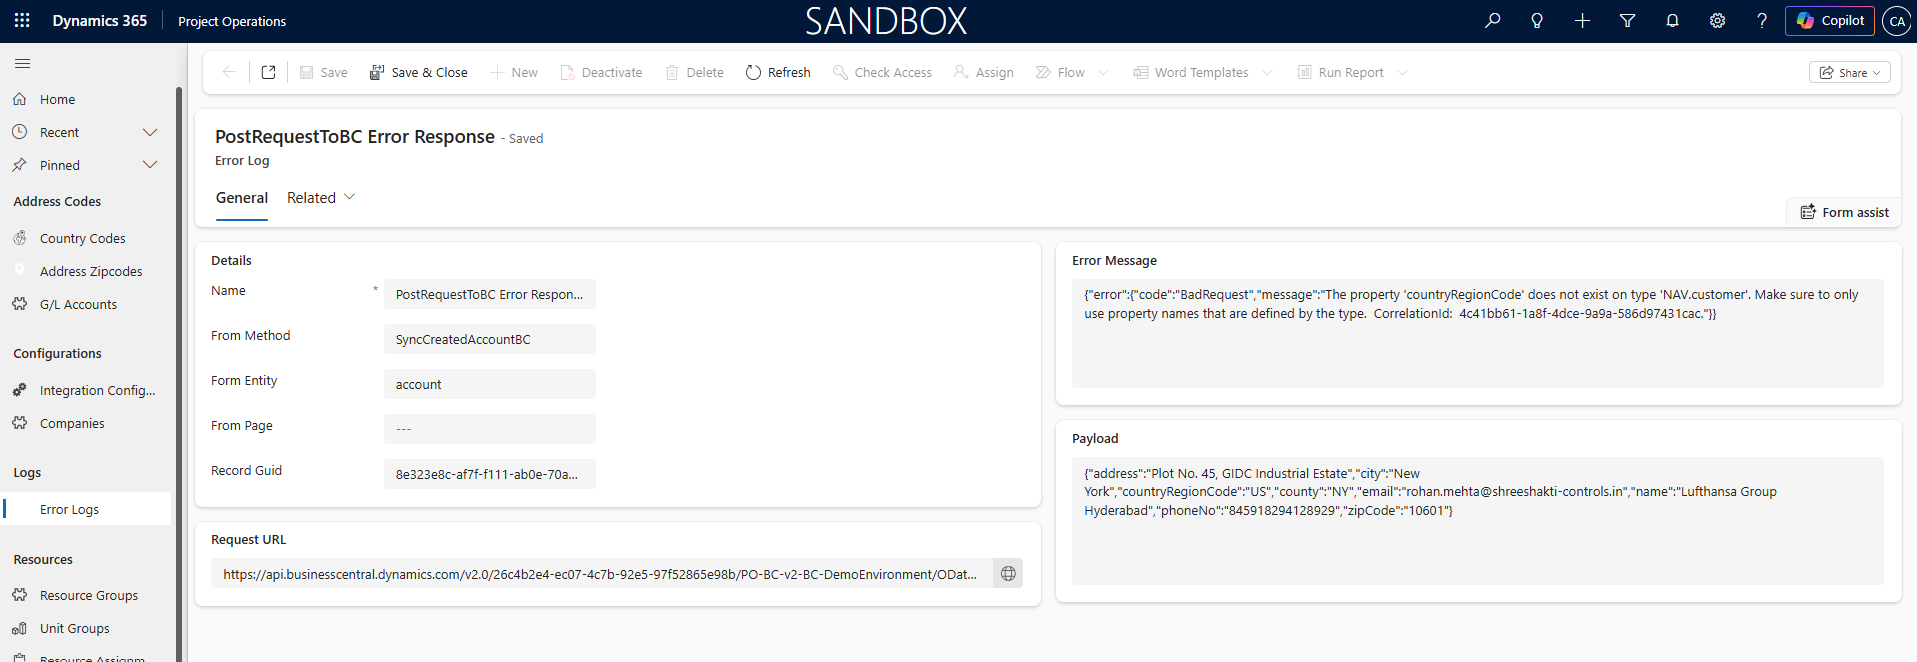Click Word Templates command
Screen dimensions: 1917x662
point(1190,72)
